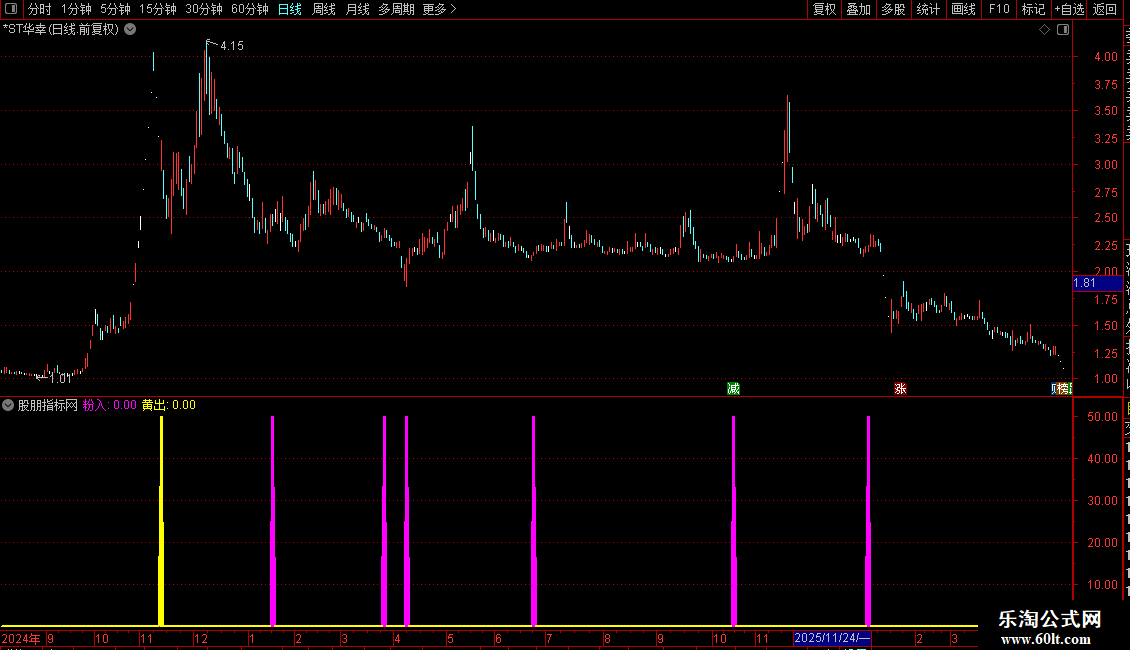Click the 2025/11/24 date label on axis
This screenshot has width=1130, height=650.
click(x=832, y=638)
